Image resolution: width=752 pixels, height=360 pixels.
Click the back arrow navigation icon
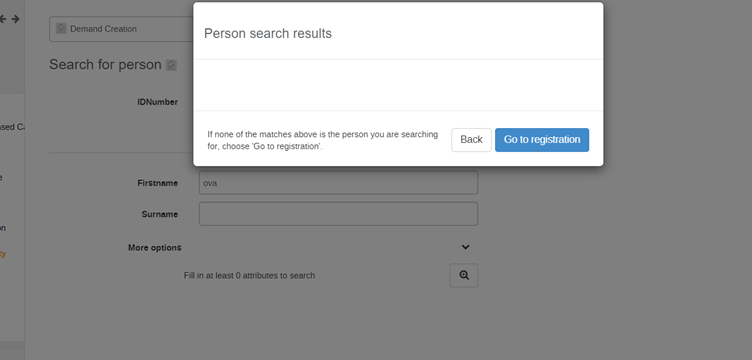[3, 19]
